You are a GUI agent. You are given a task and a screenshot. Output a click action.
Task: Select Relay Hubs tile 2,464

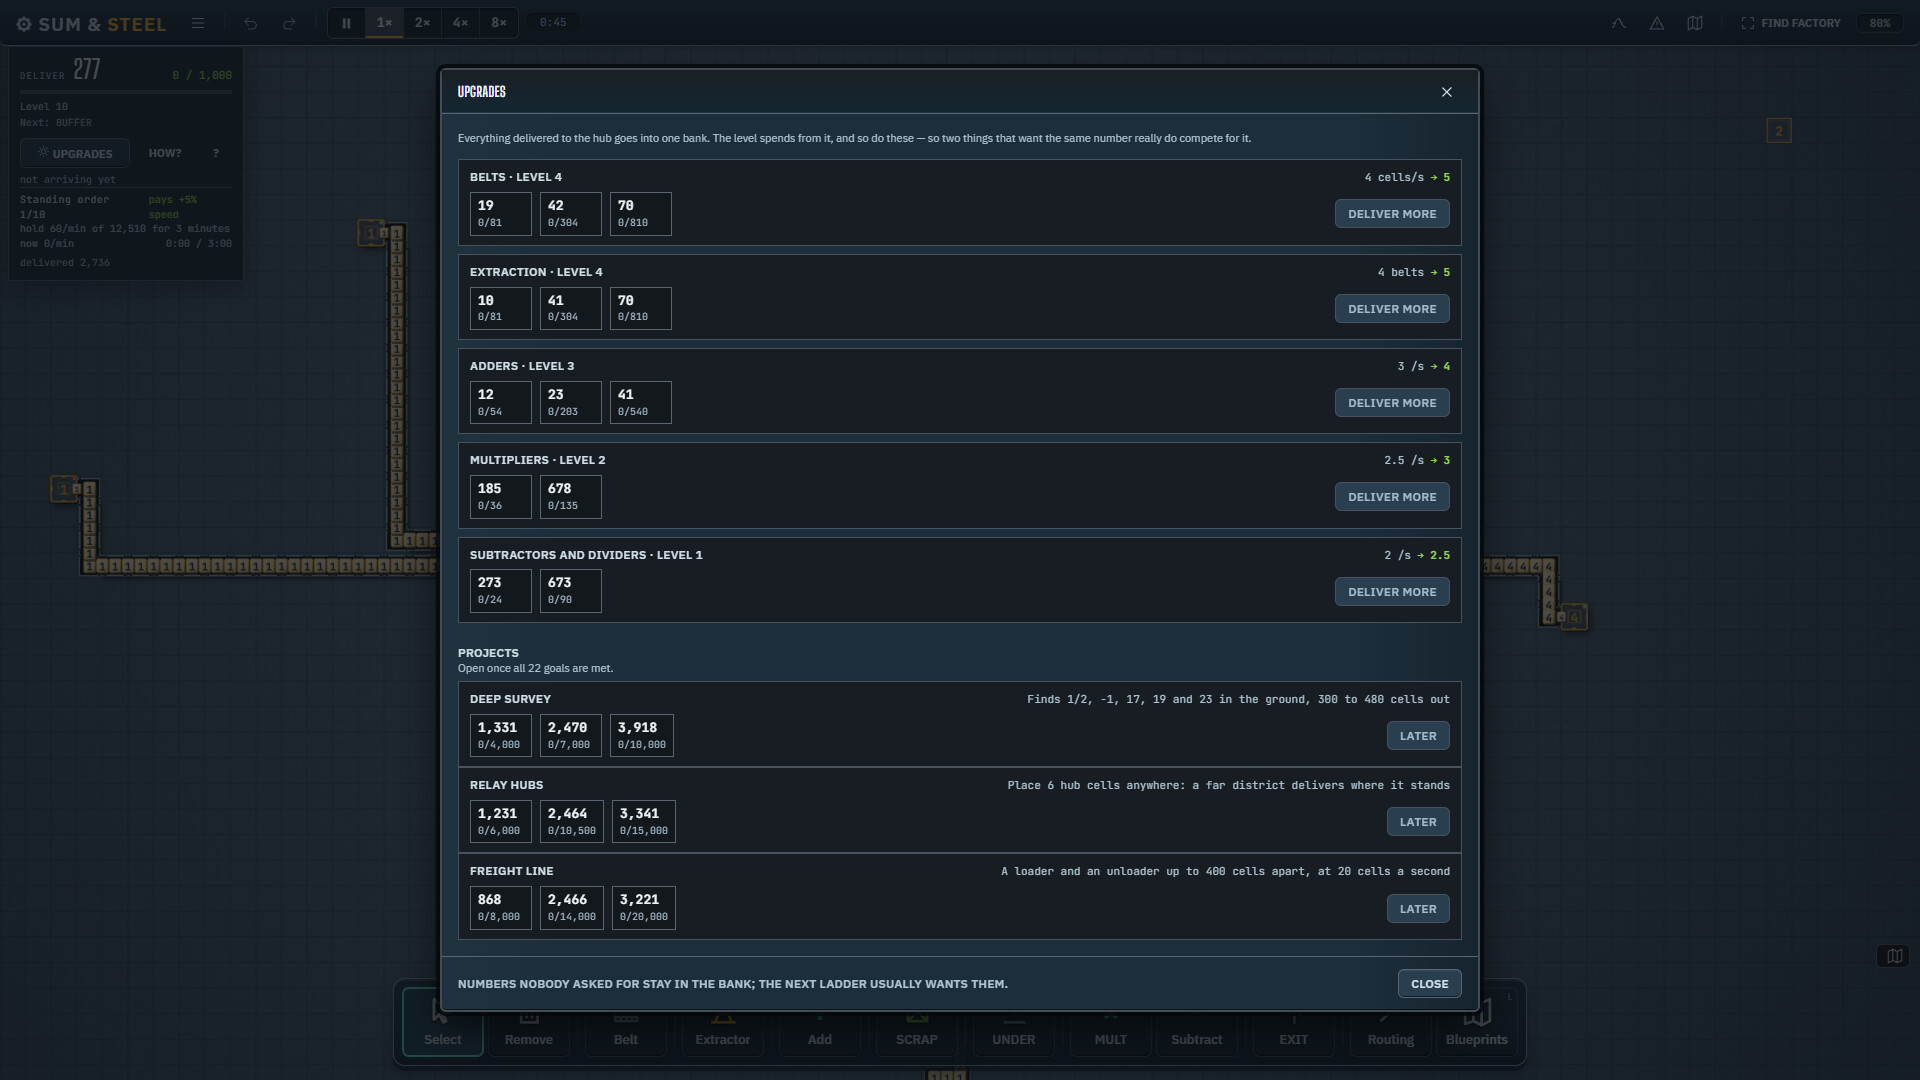pyautogui.click(x=572, y=822)
